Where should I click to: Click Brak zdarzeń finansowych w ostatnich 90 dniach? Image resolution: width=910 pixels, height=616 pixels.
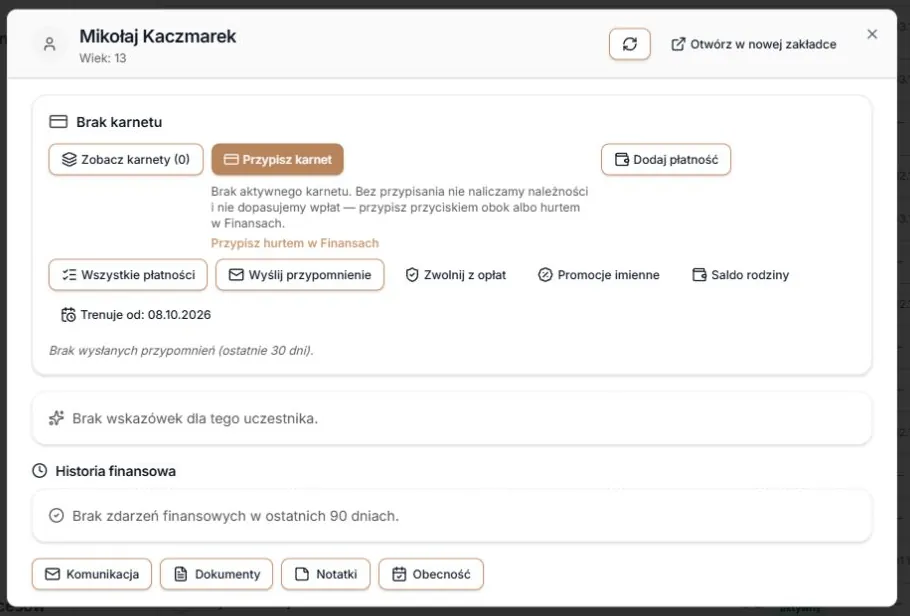(x=236, y=516)
